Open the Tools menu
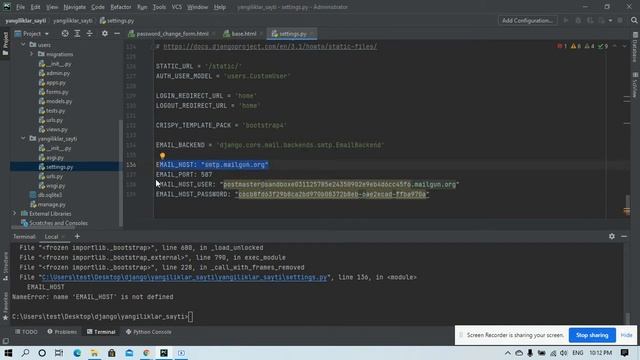The width and height of the screenshot is (640, 360). coord(159,7)
